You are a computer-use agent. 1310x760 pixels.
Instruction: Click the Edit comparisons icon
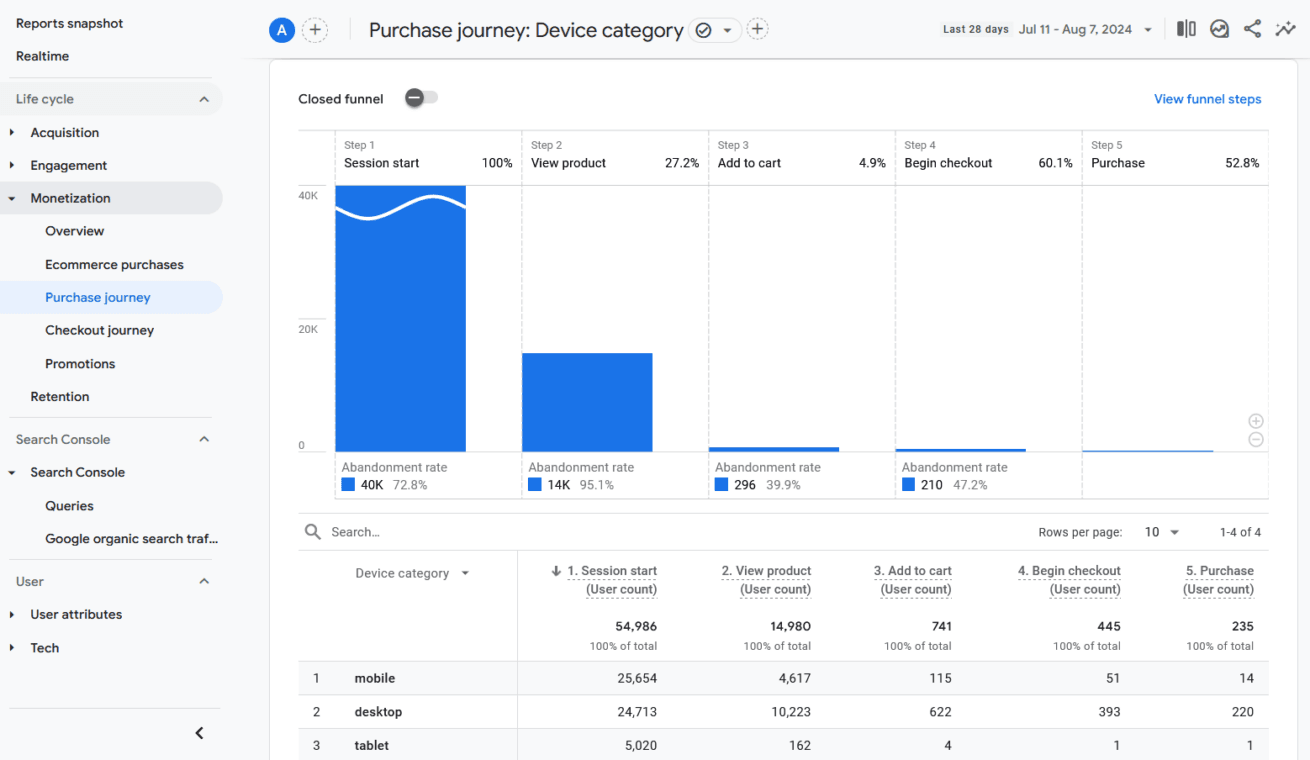tap(1185, 28)
